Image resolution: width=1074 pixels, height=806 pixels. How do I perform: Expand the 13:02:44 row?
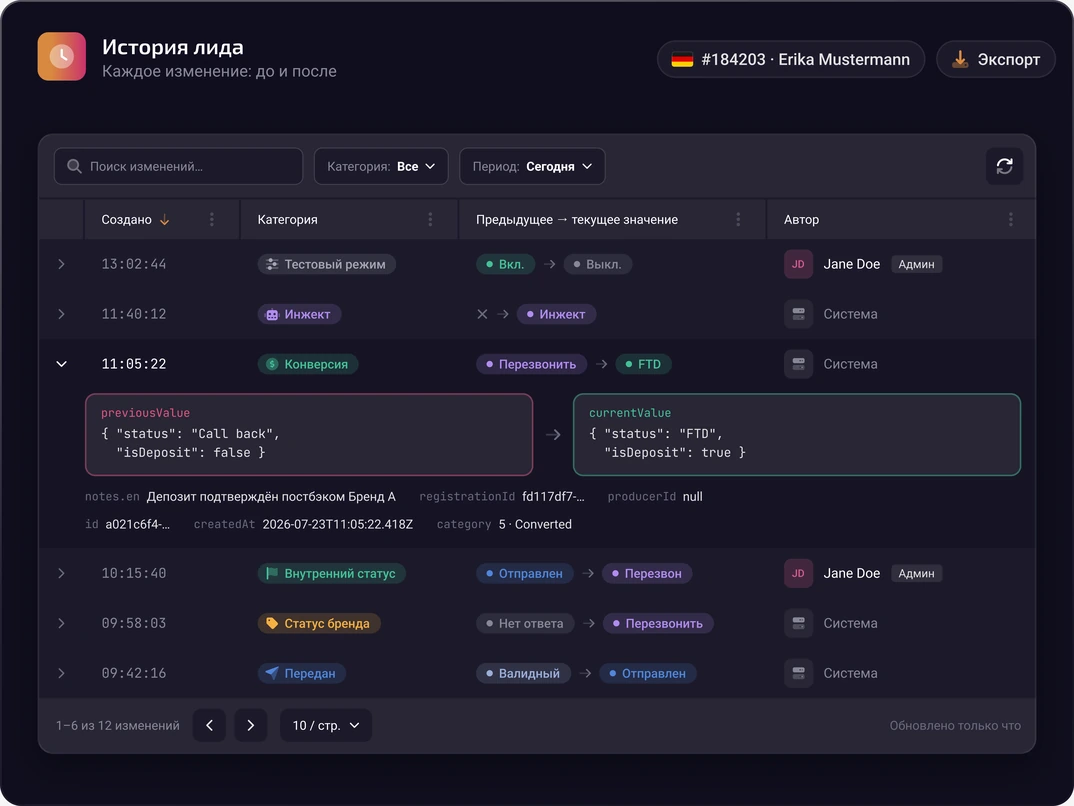click(62, 264)
